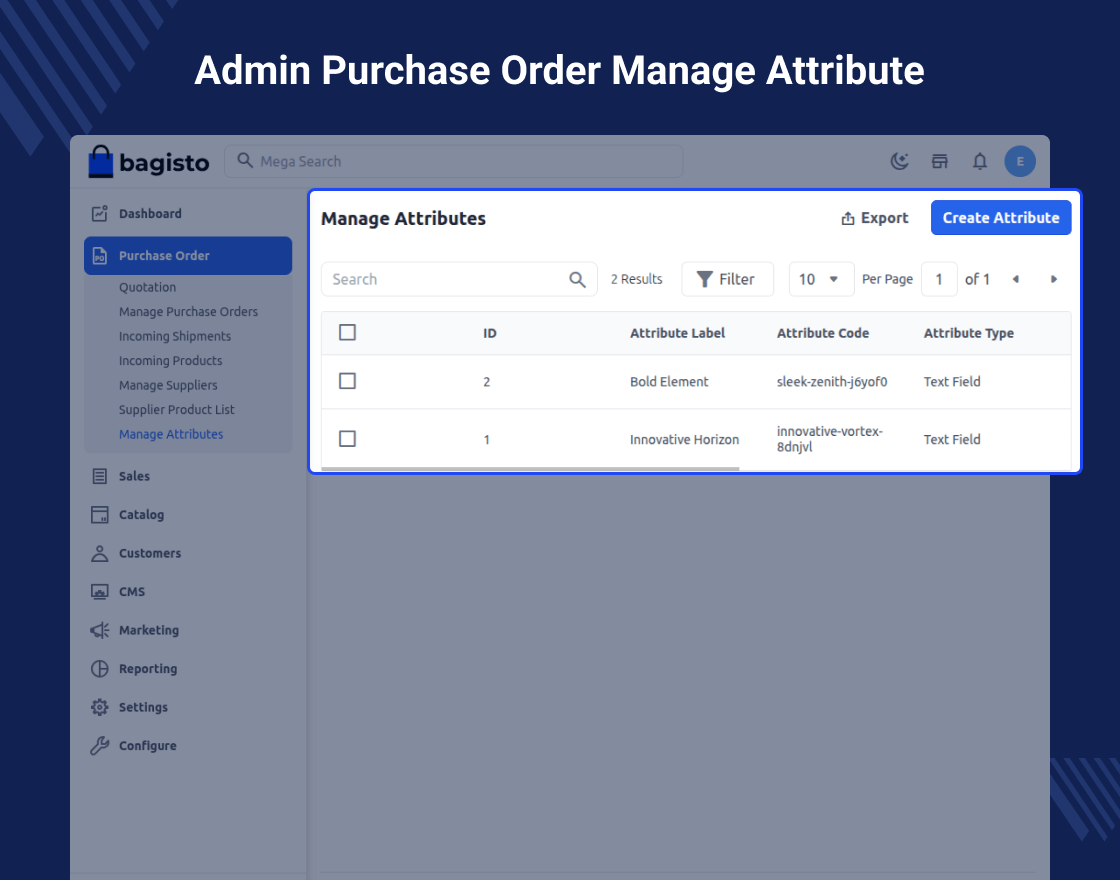1120x880 pixels.
Task: Click the Bold Element label cell
Action: (669, 382)
